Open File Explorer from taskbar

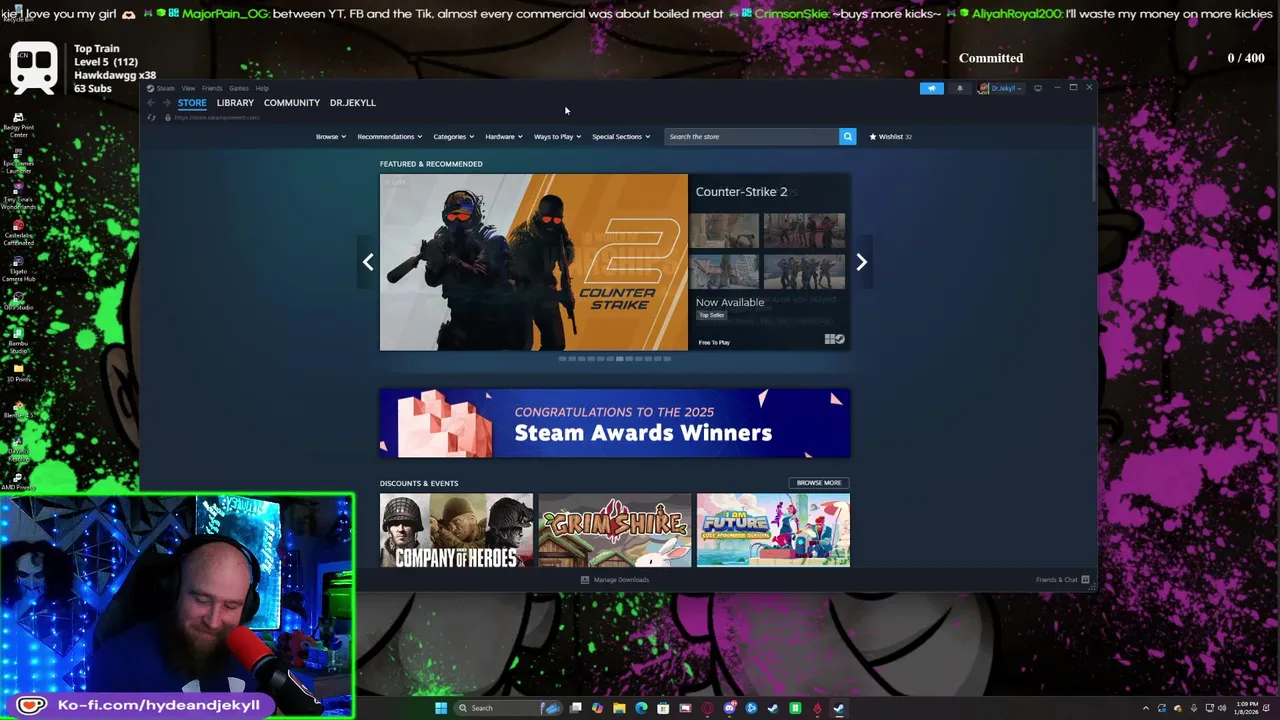click(619, 708)
